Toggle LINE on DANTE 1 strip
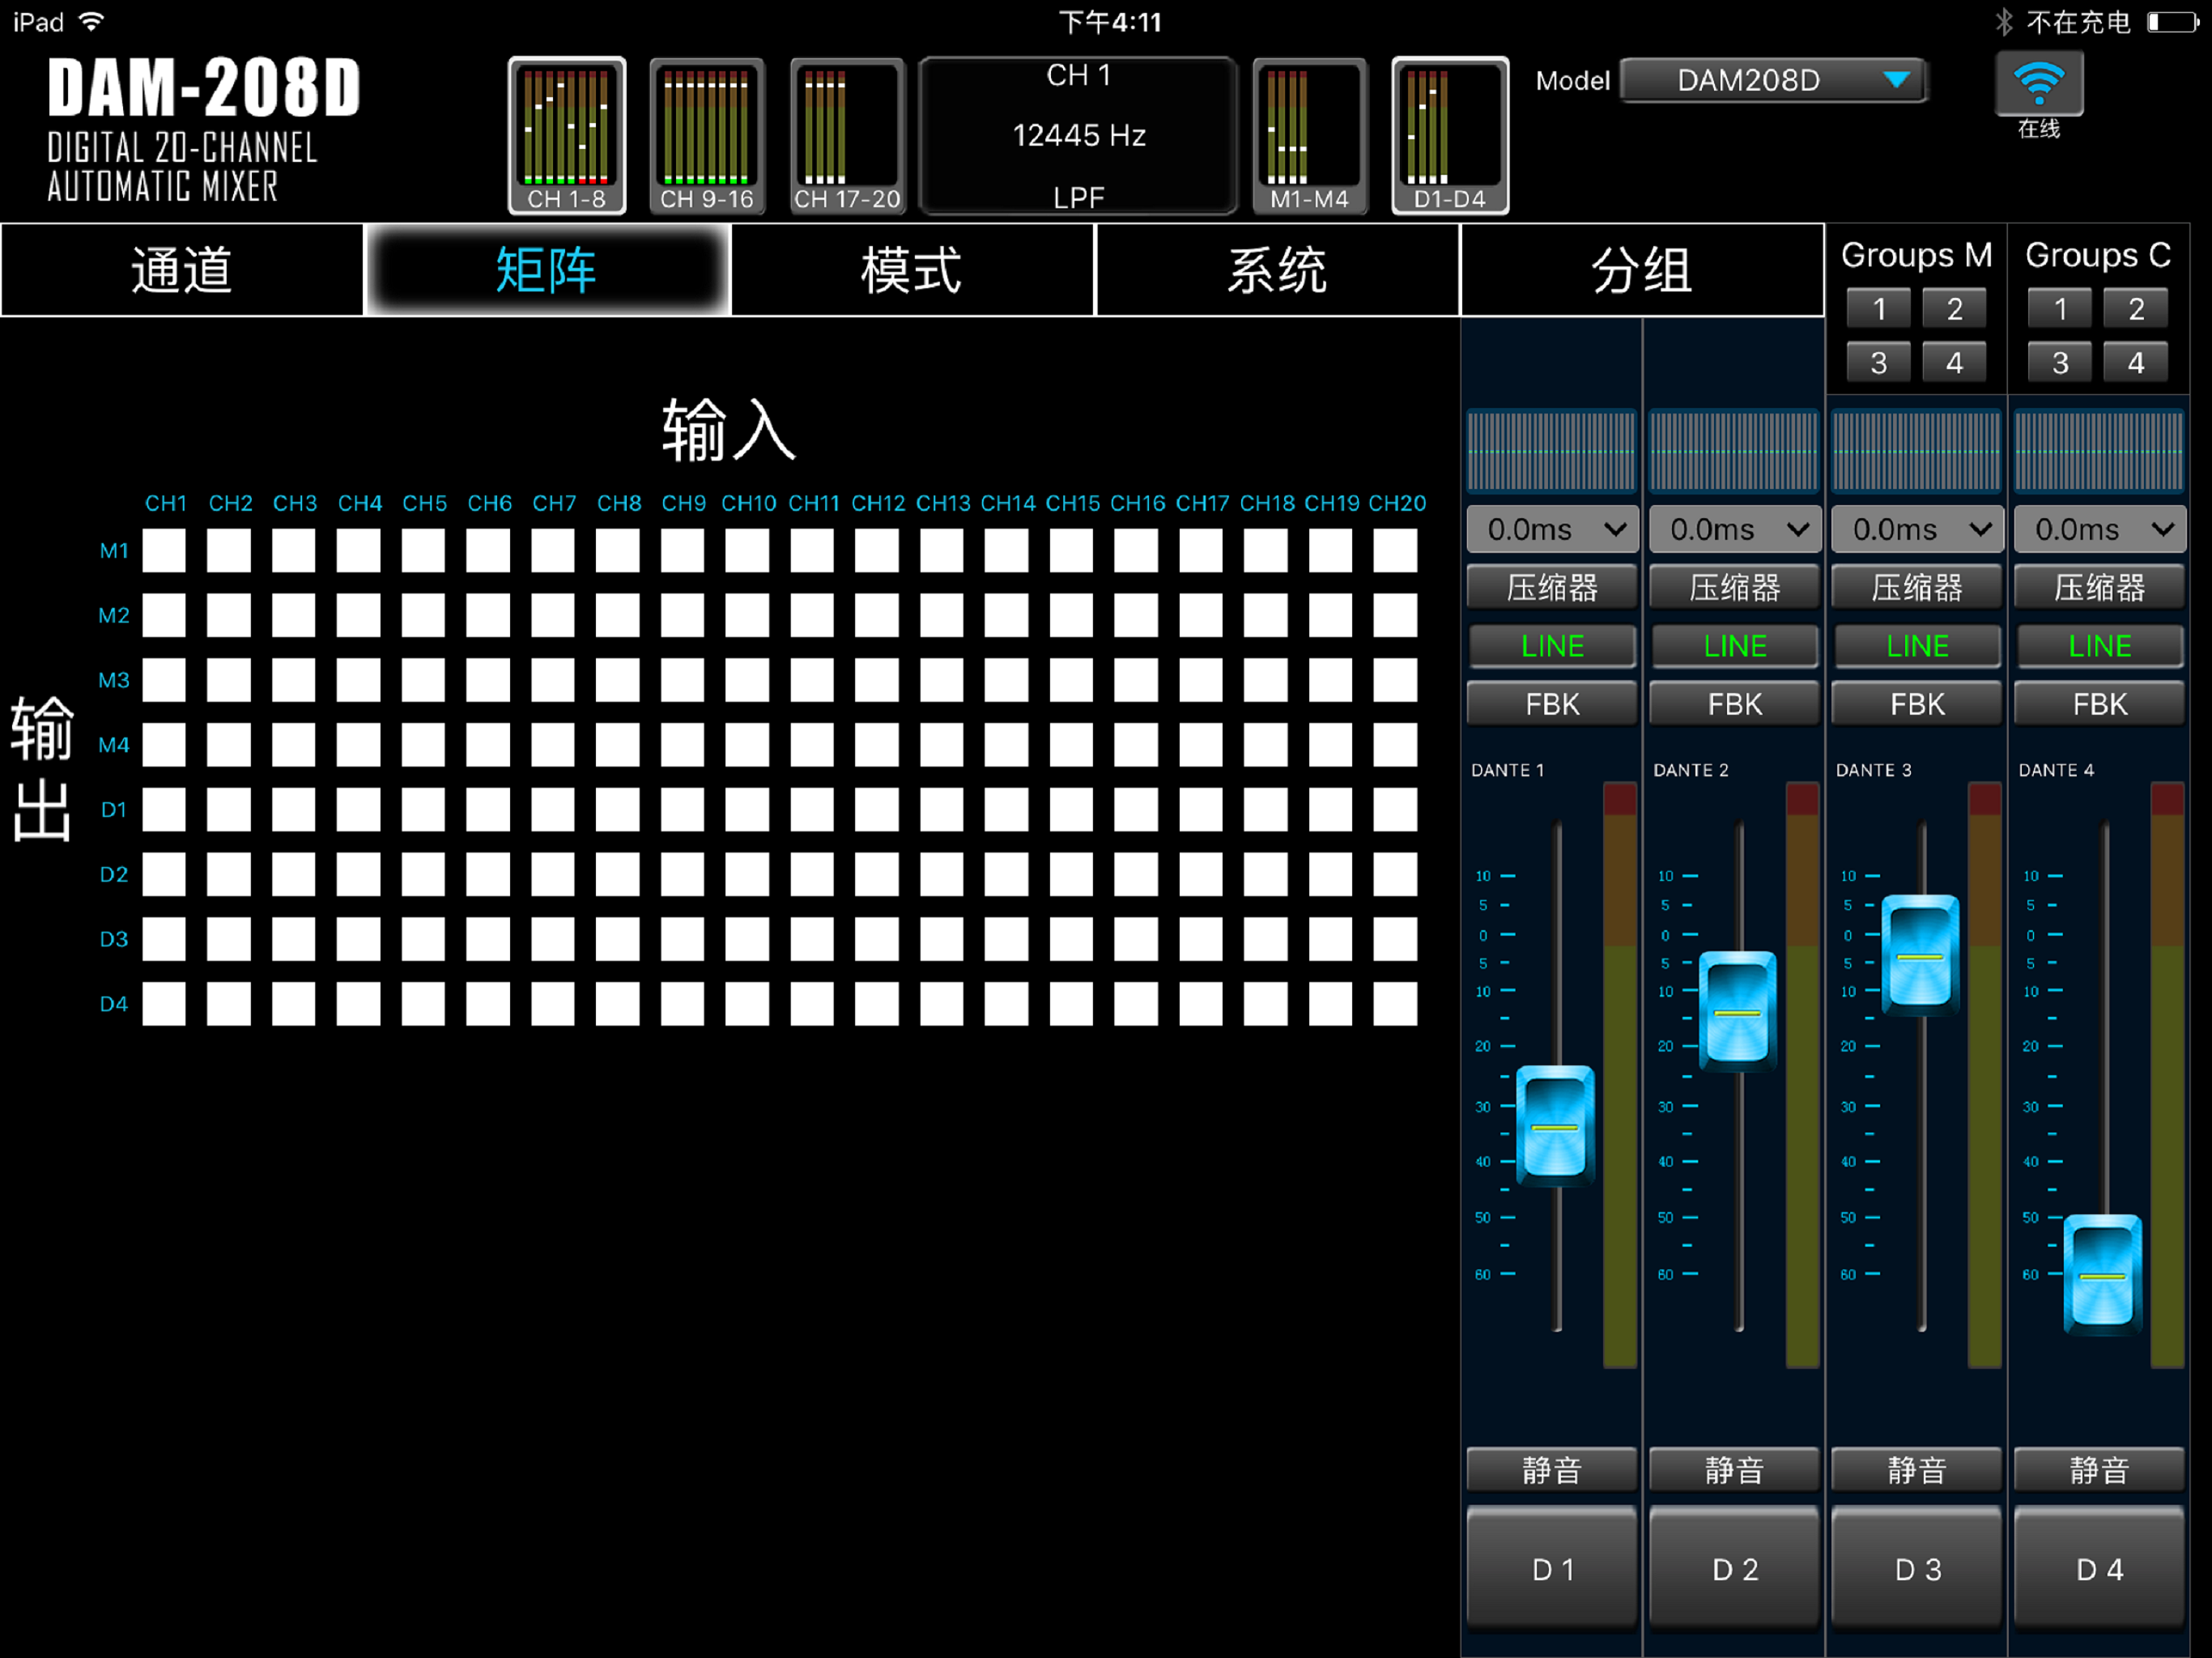 tap(1553, 646)
